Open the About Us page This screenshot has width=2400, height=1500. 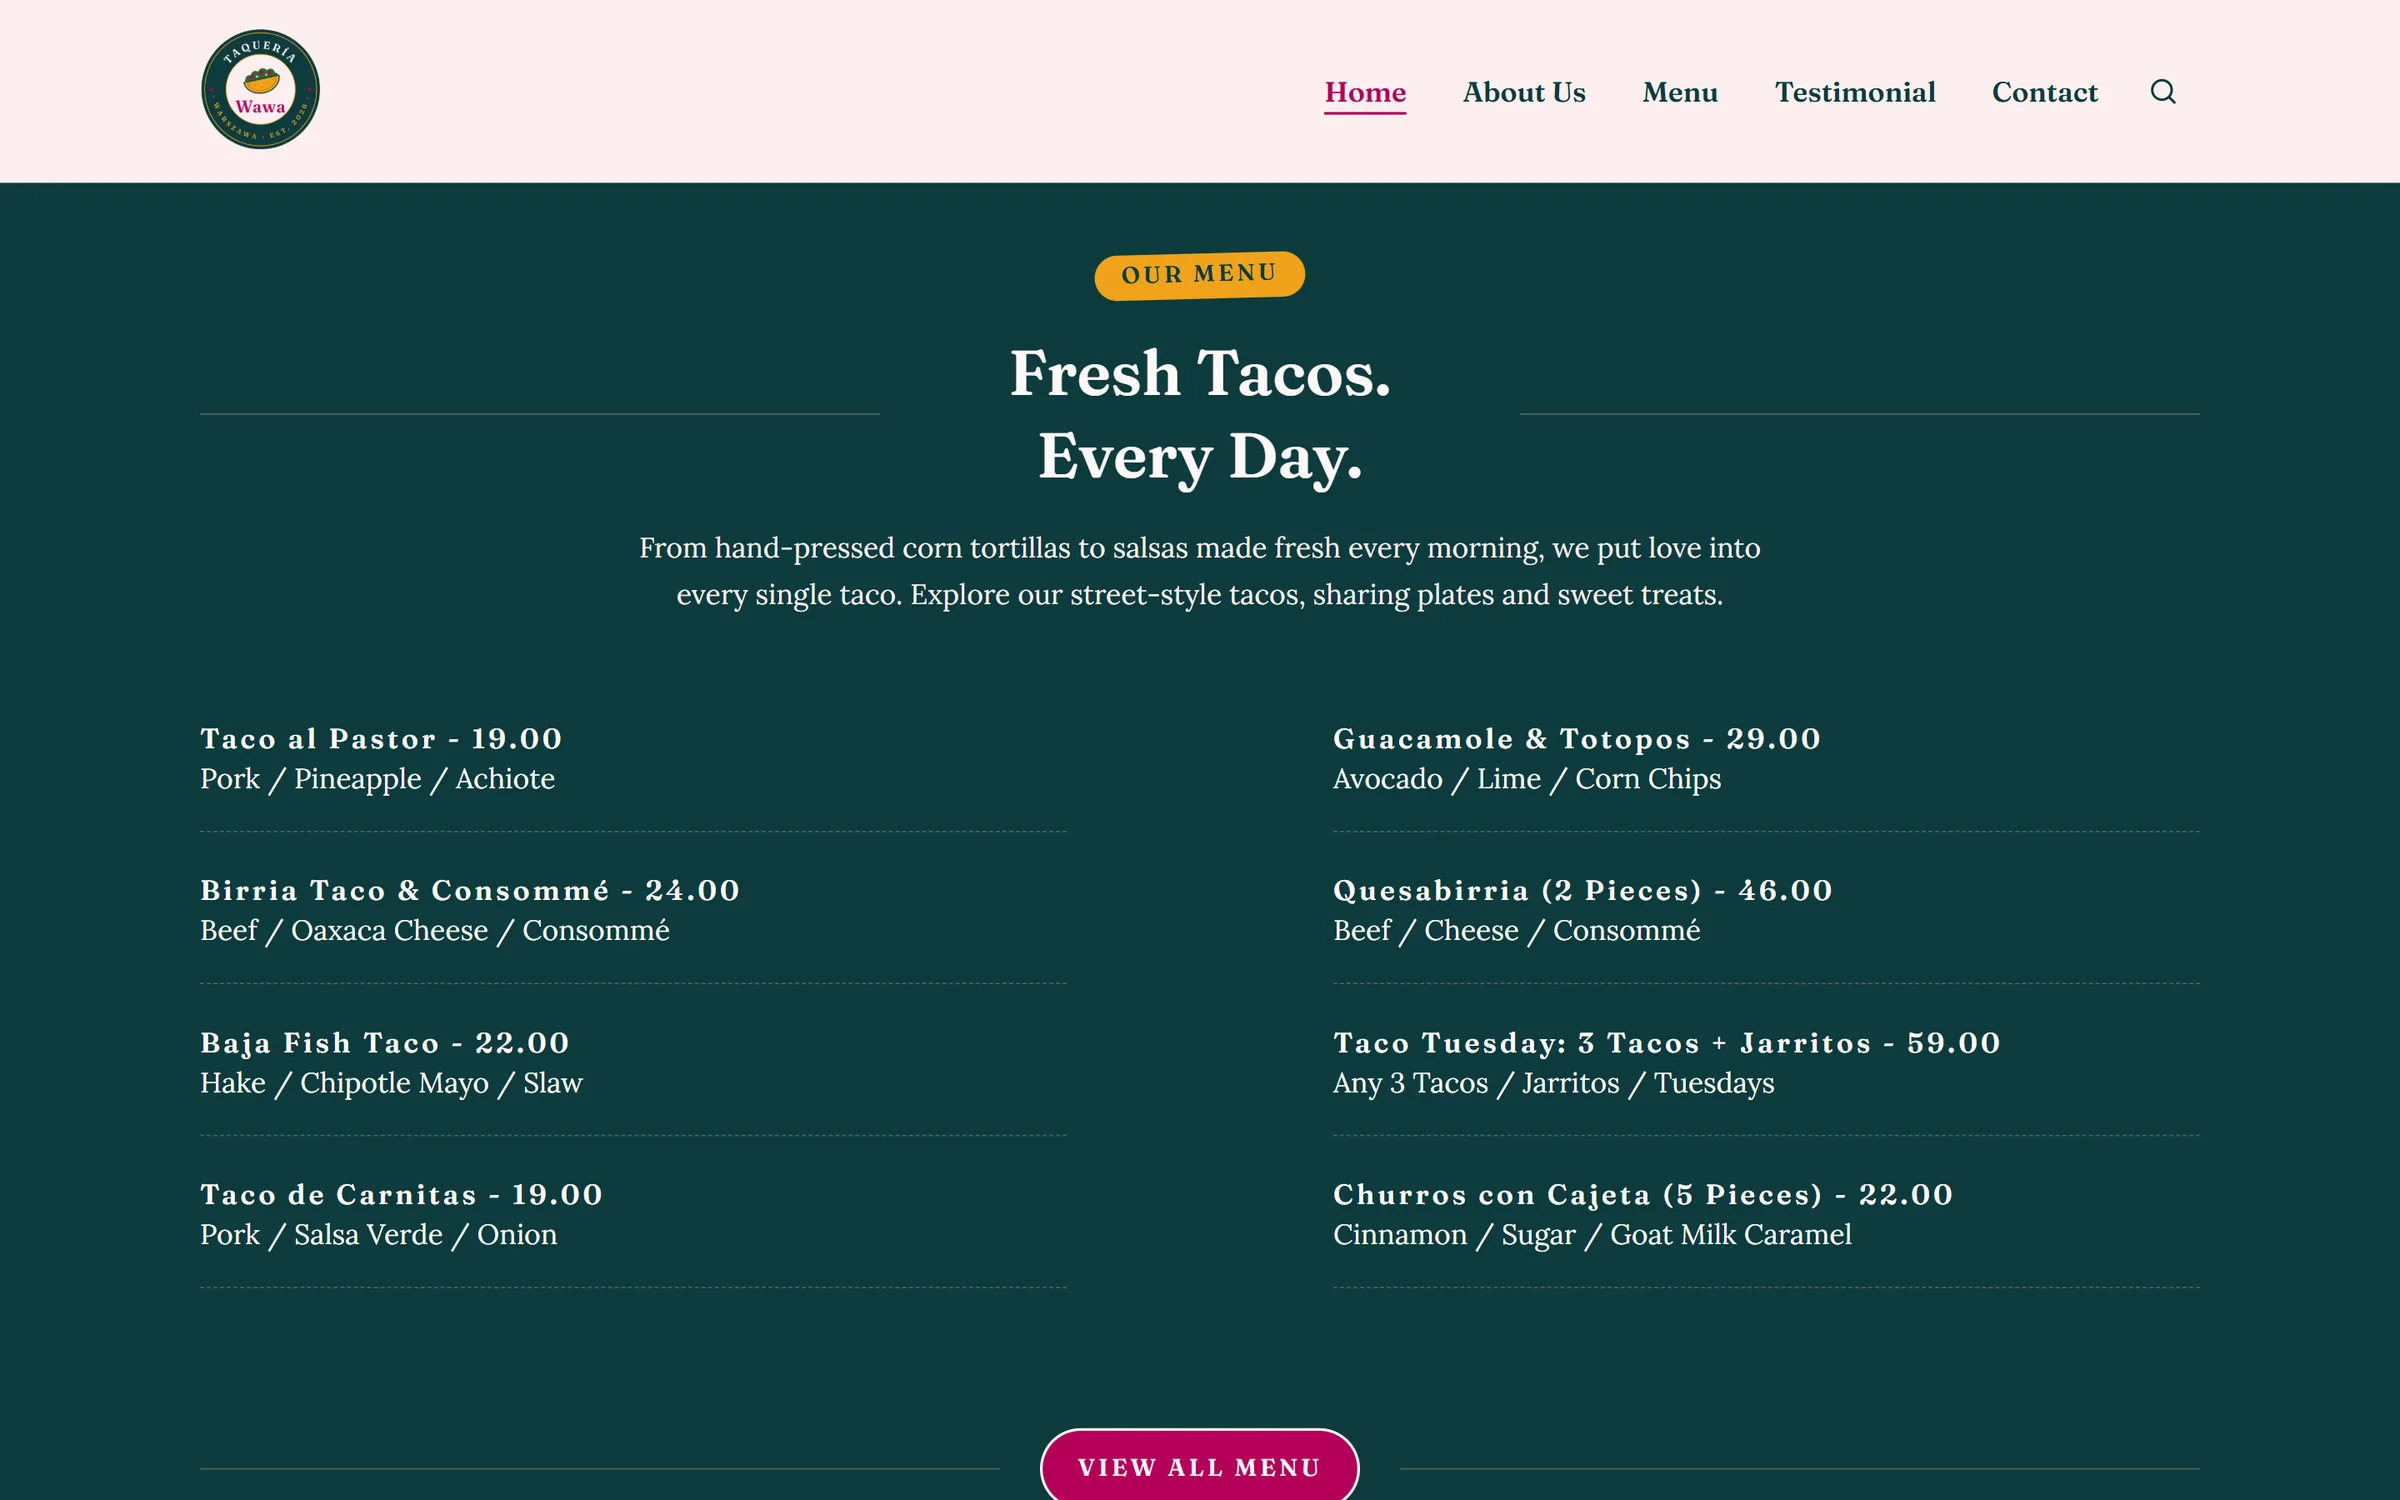click(1524, 93)
